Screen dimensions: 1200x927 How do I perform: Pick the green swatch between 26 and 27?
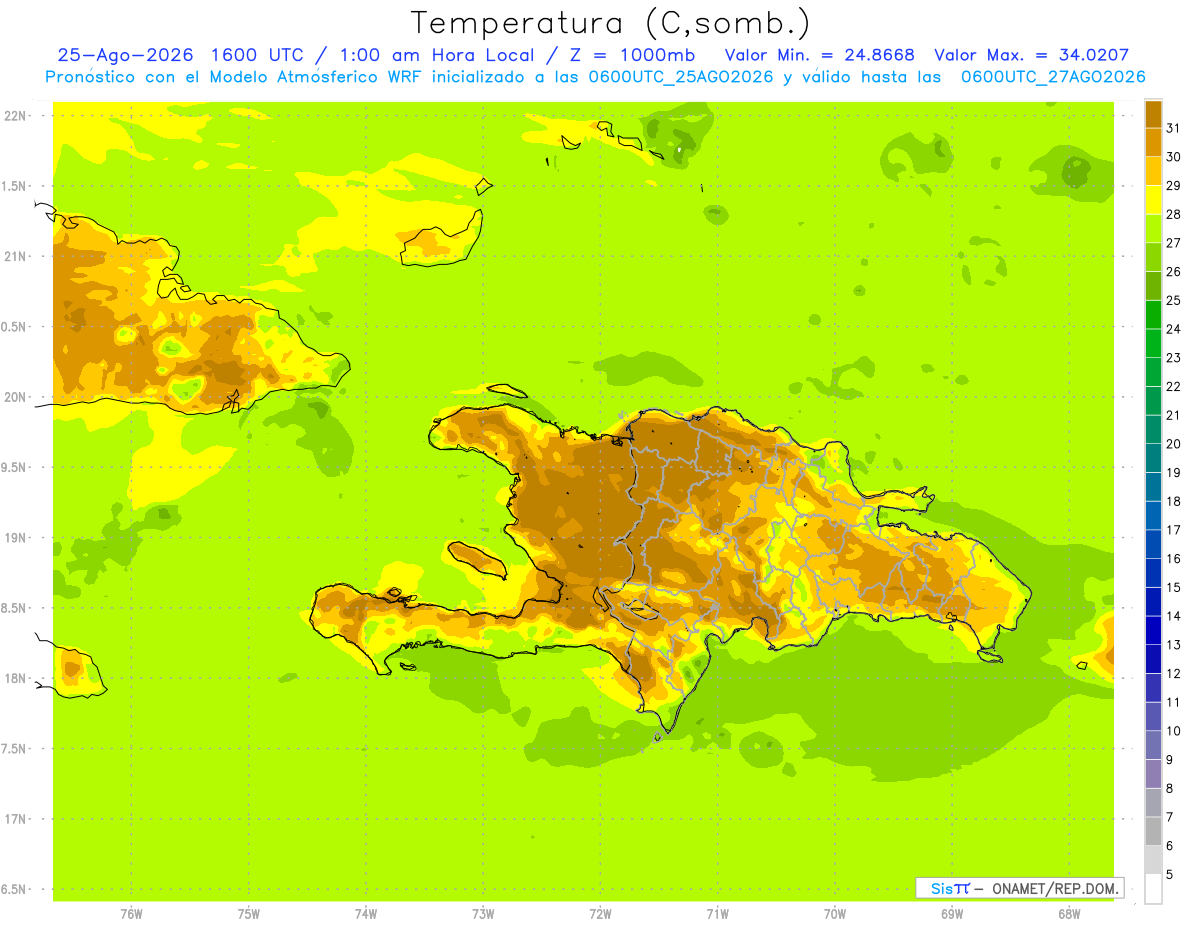(x=1153, y=257)
